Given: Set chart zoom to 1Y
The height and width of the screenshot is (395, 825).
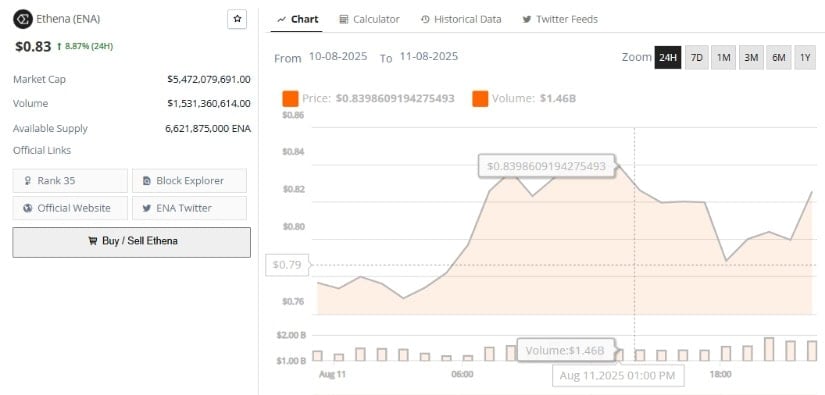Looking at the screenshot, I should pos(805,57).
